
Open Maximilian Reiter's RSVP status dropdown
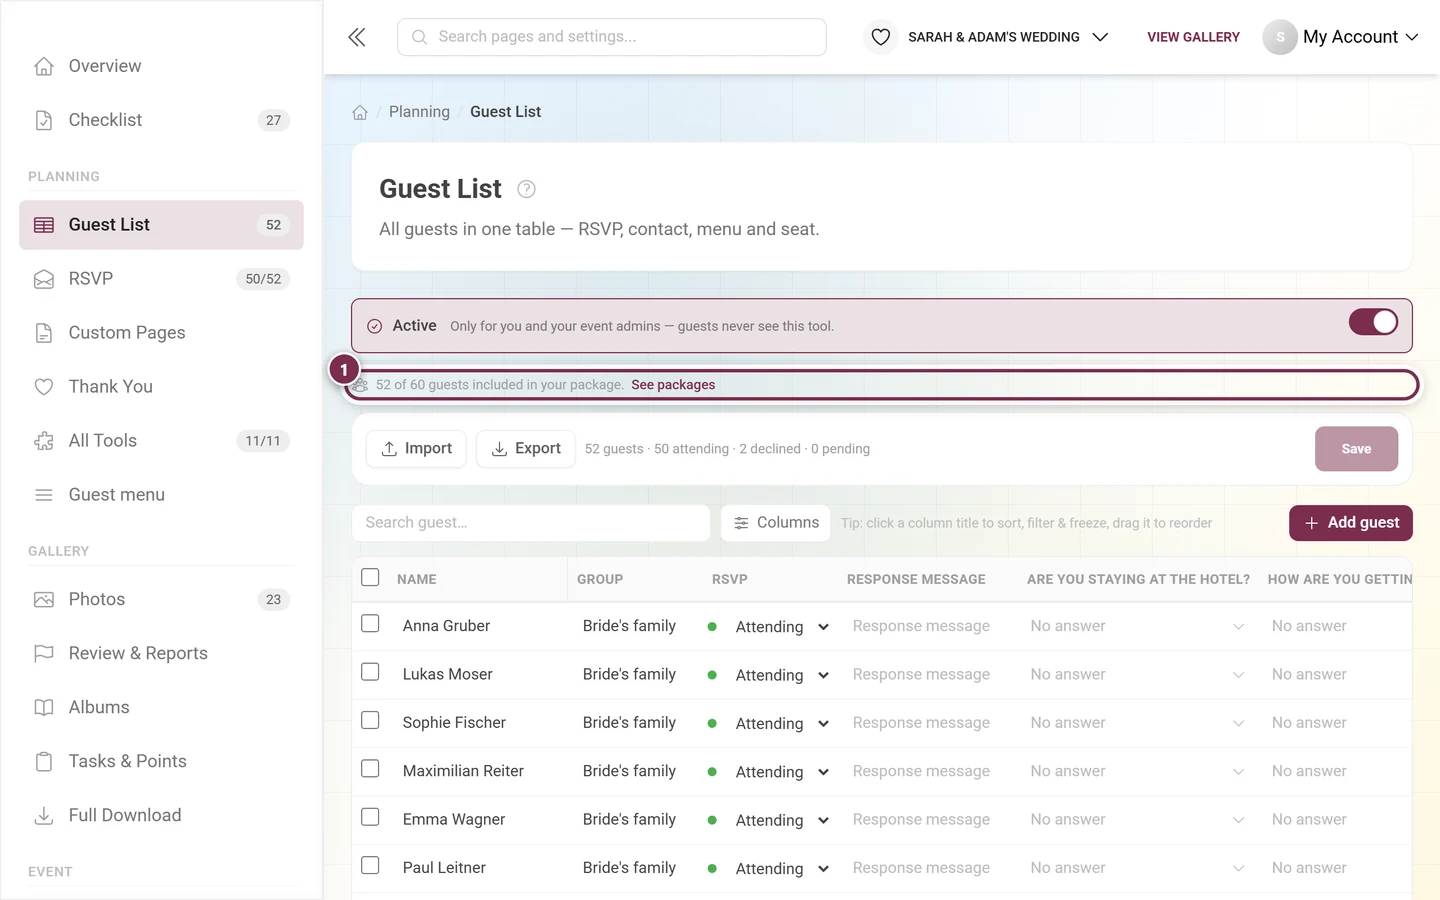coord(782,772)
